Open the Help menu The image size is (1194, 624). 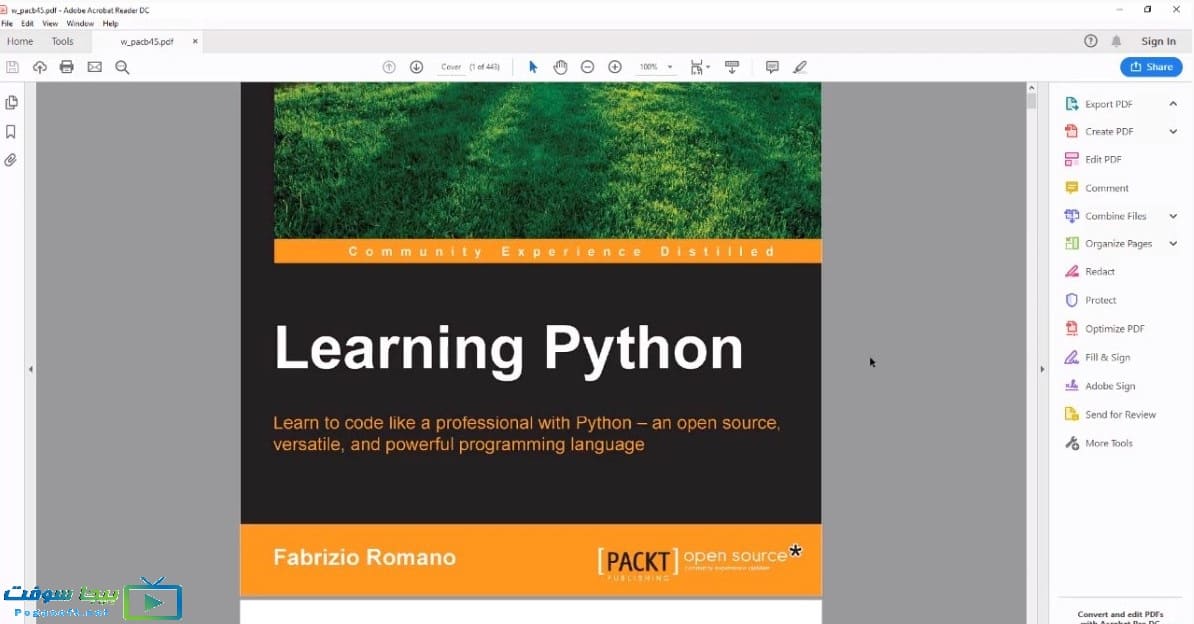(x=110, y=24)
